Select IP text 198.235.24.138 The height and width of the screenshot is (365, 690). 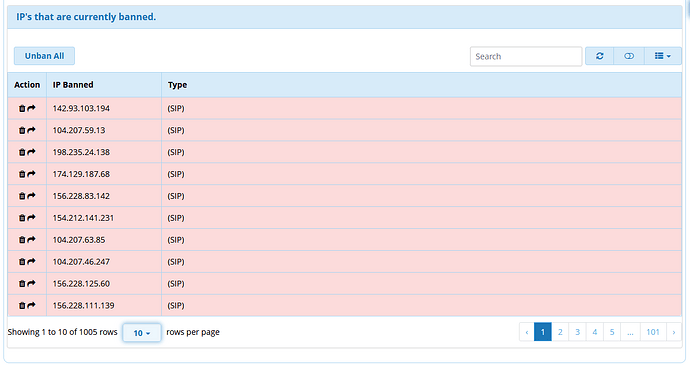tap(81, 152)
